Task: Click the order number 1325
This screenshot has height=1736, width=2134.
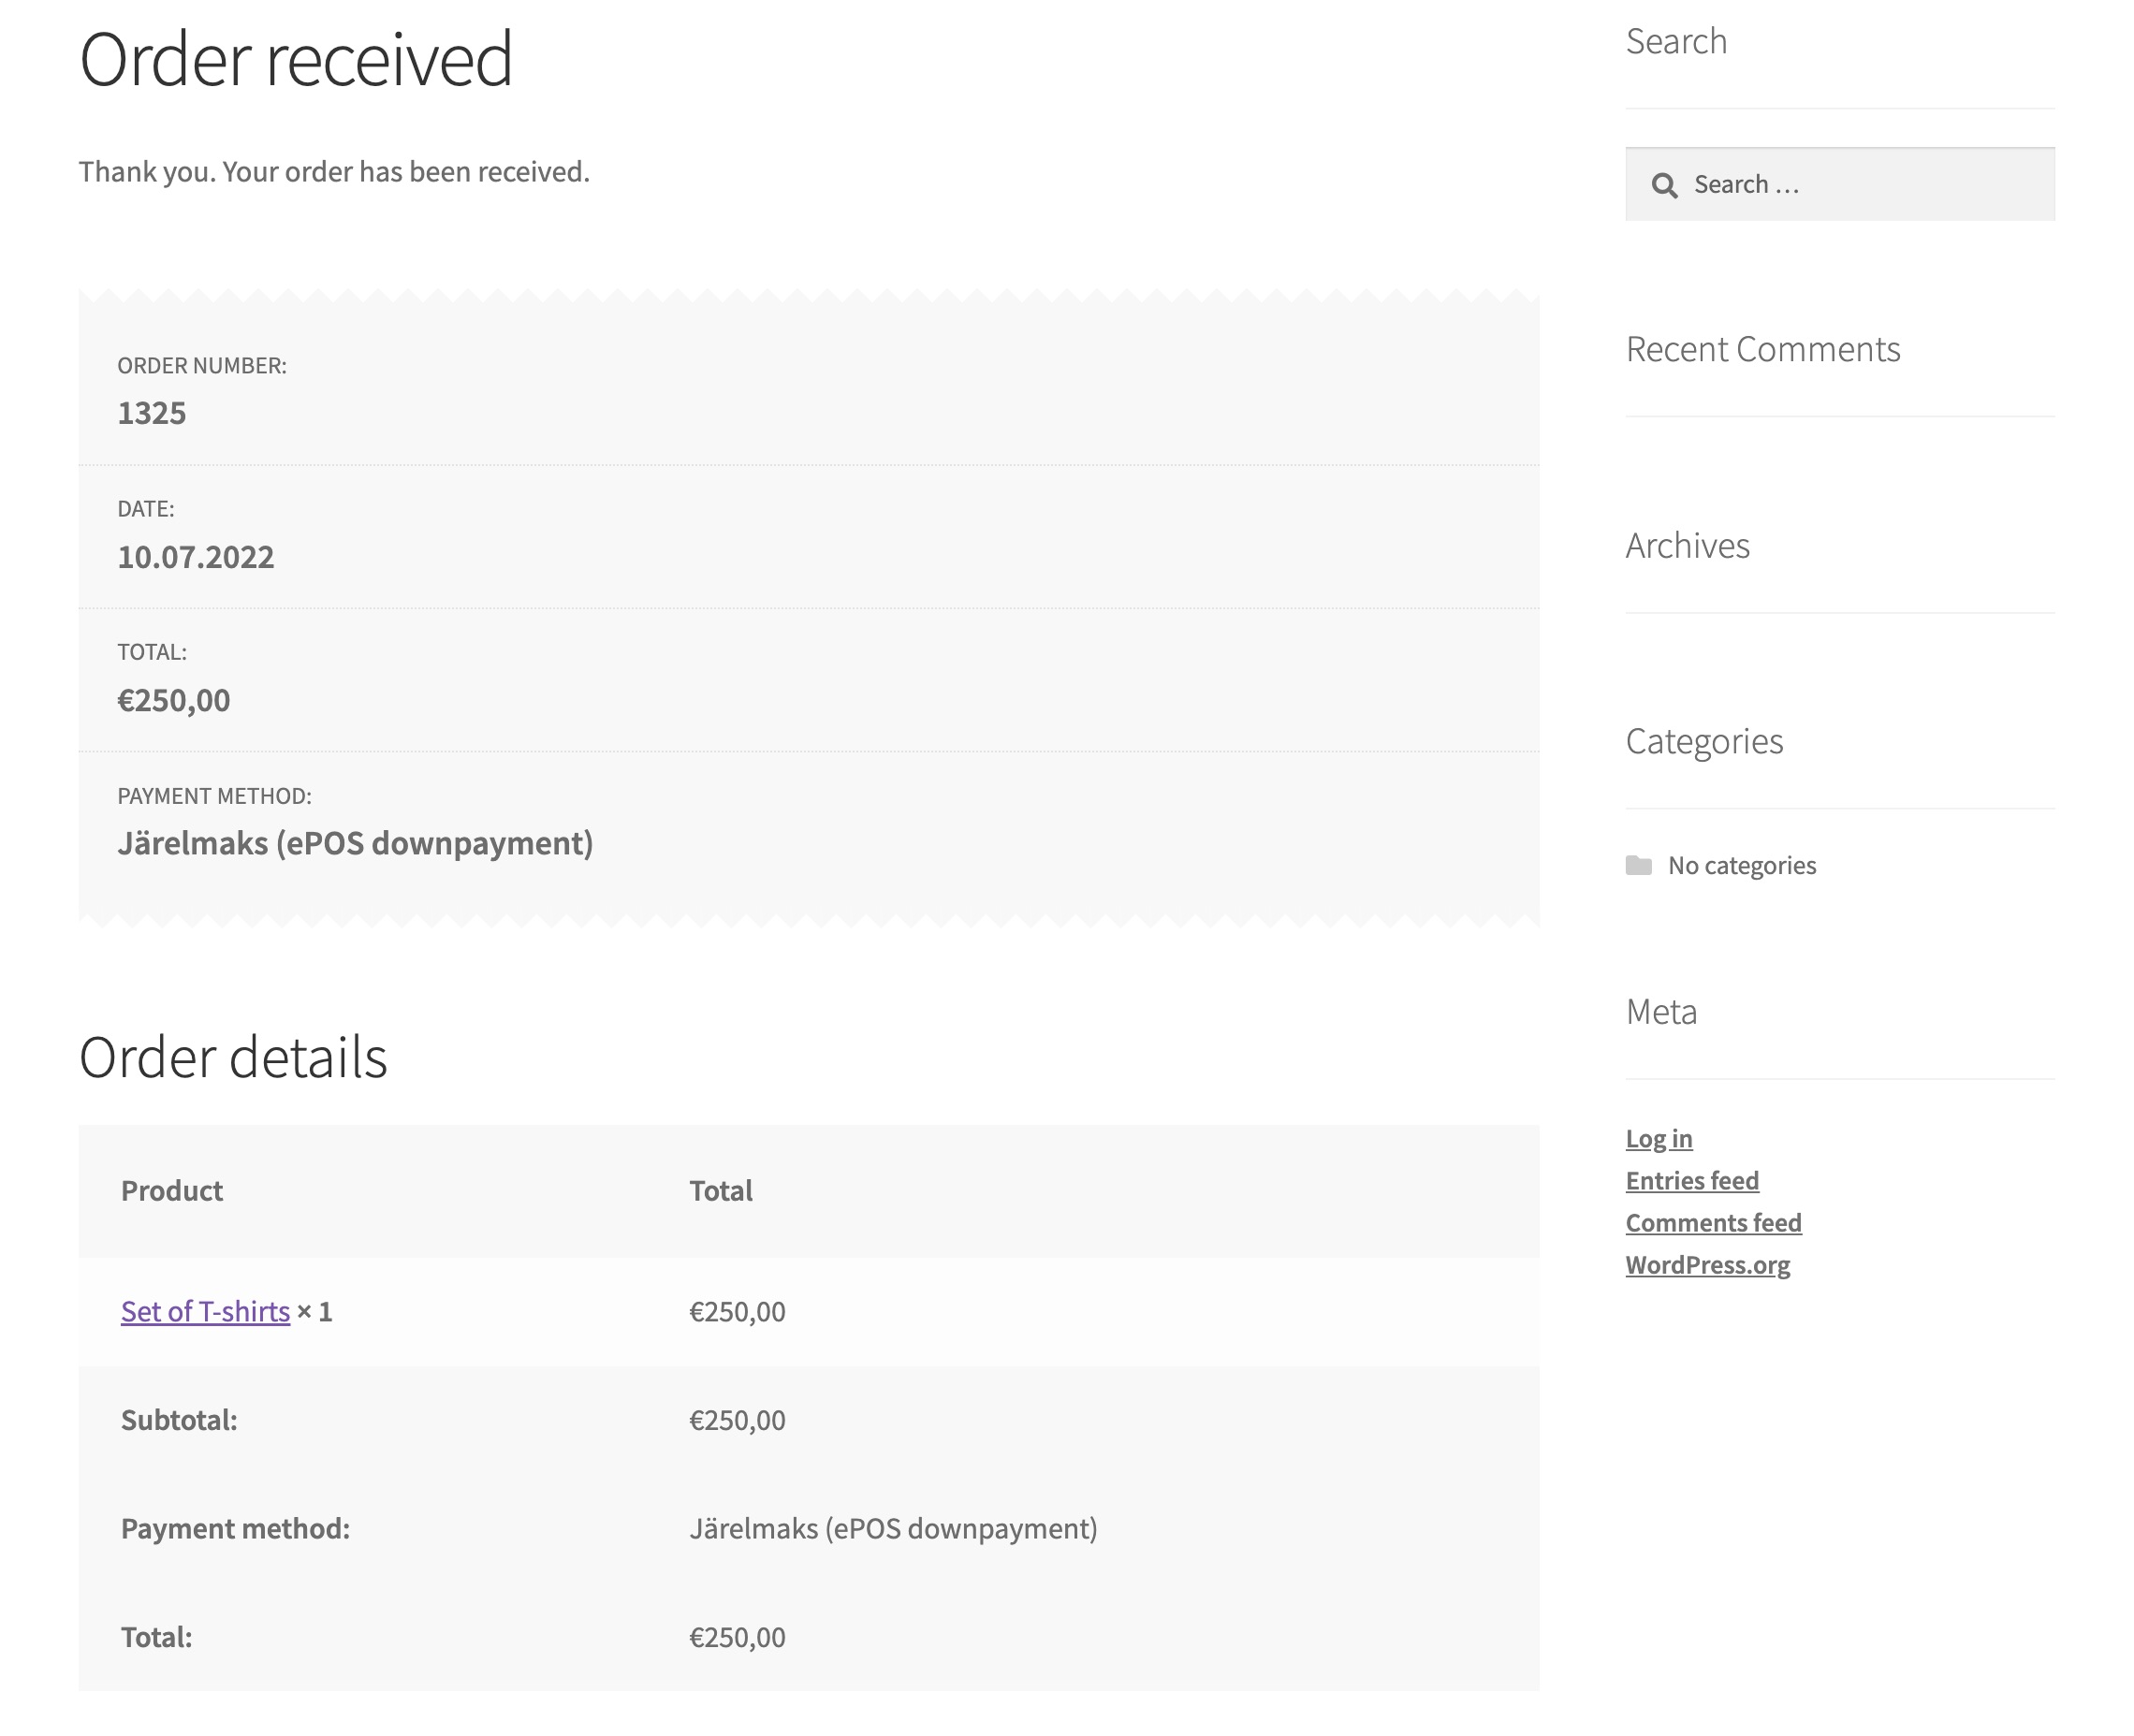Action: pos(152,413)
